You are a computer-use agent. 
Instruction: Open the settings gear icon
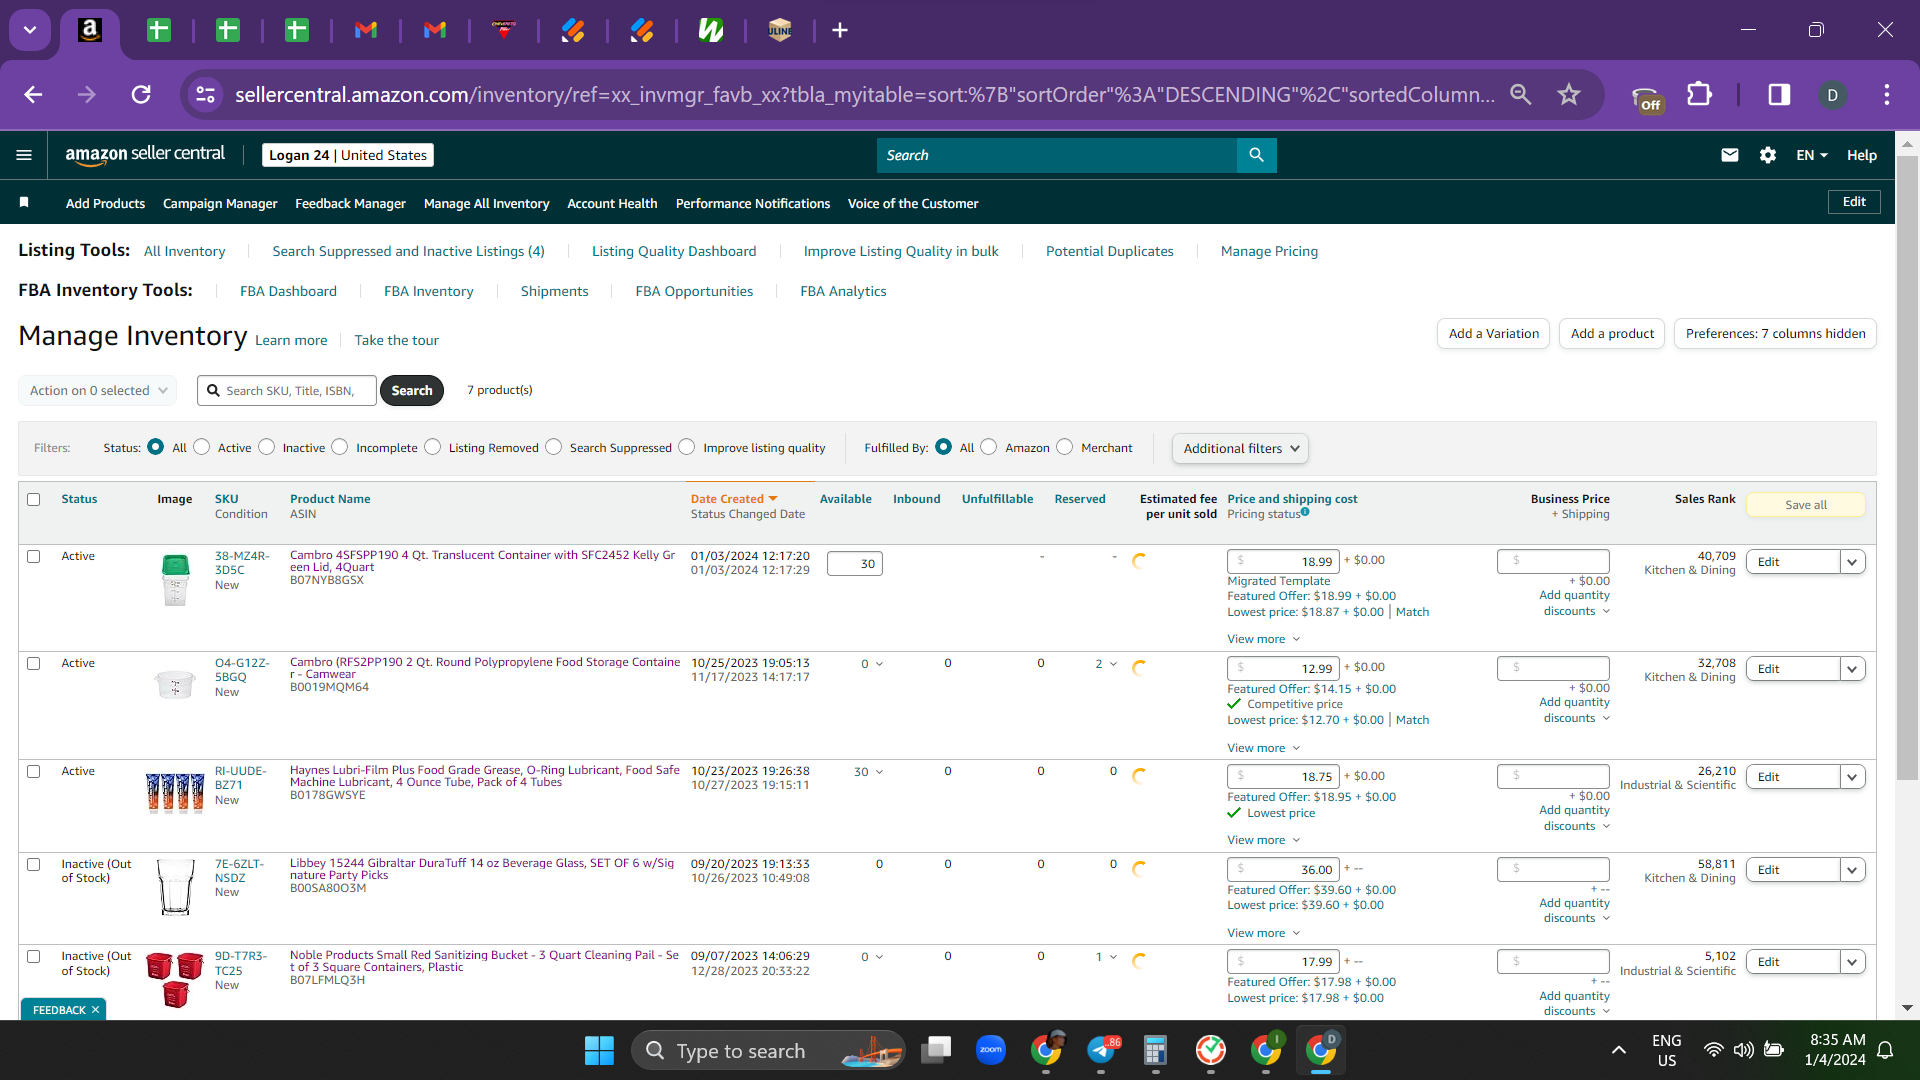point(1768,155)
